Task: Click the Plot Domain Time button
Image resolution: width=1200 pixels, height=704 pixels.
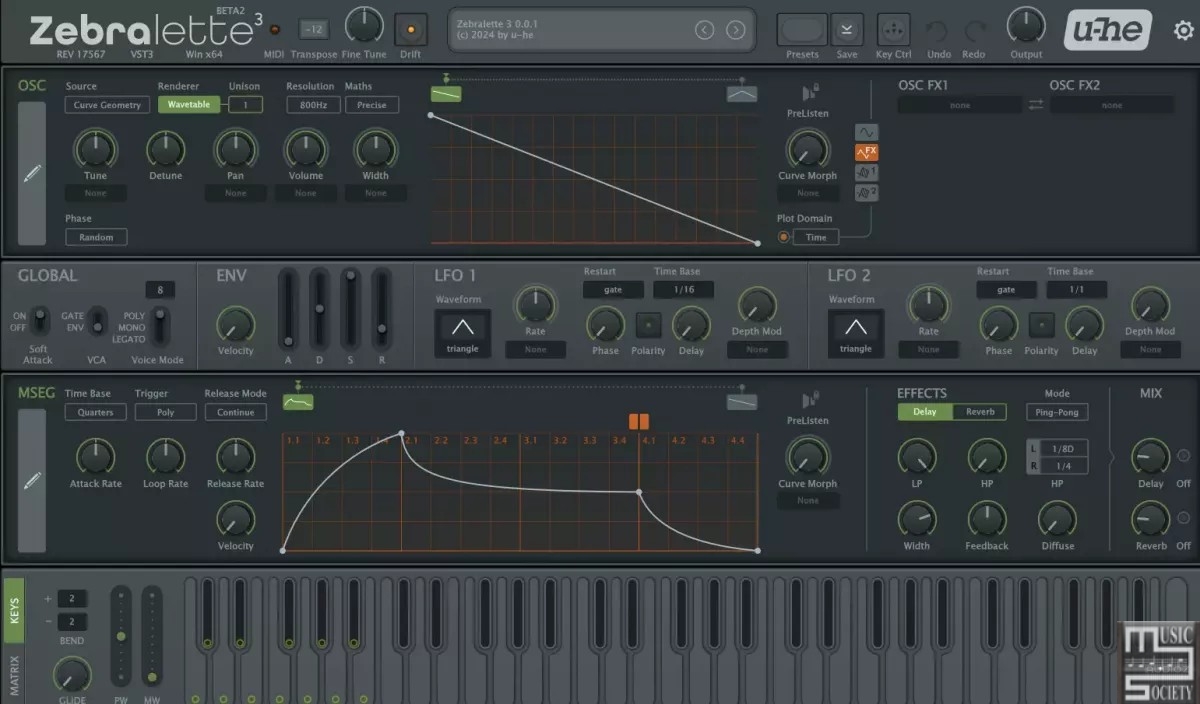Action: [x=816, y=237]
